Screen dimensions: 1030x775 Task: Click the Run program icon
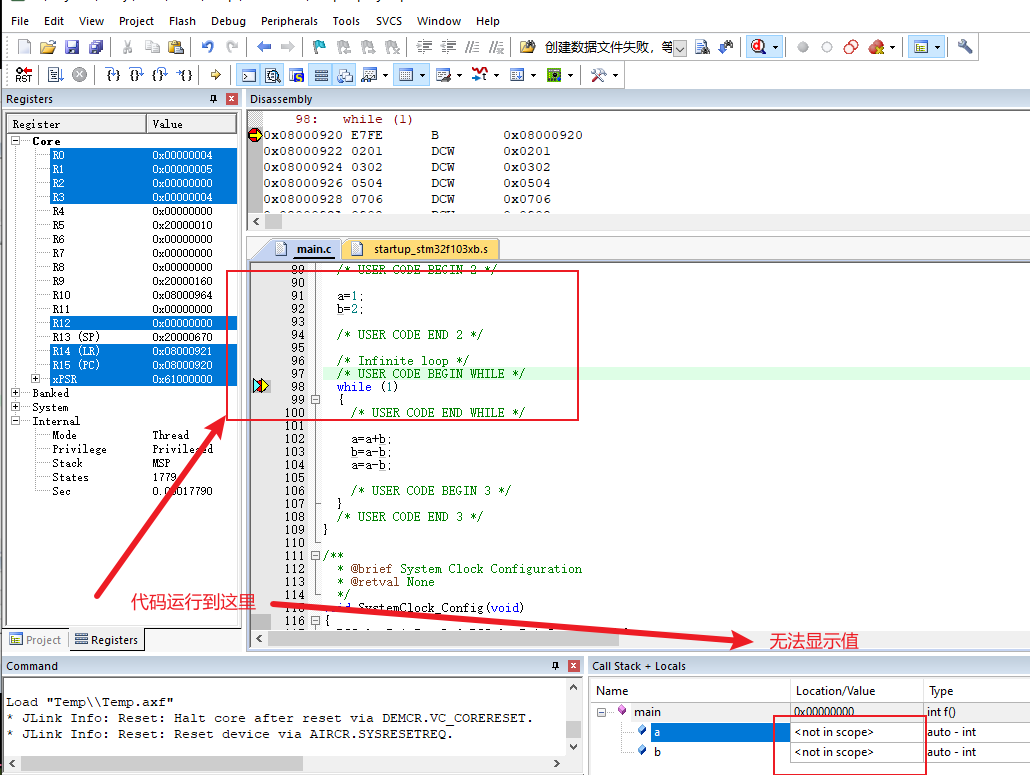pyautogui.click(x=55, y=75)
